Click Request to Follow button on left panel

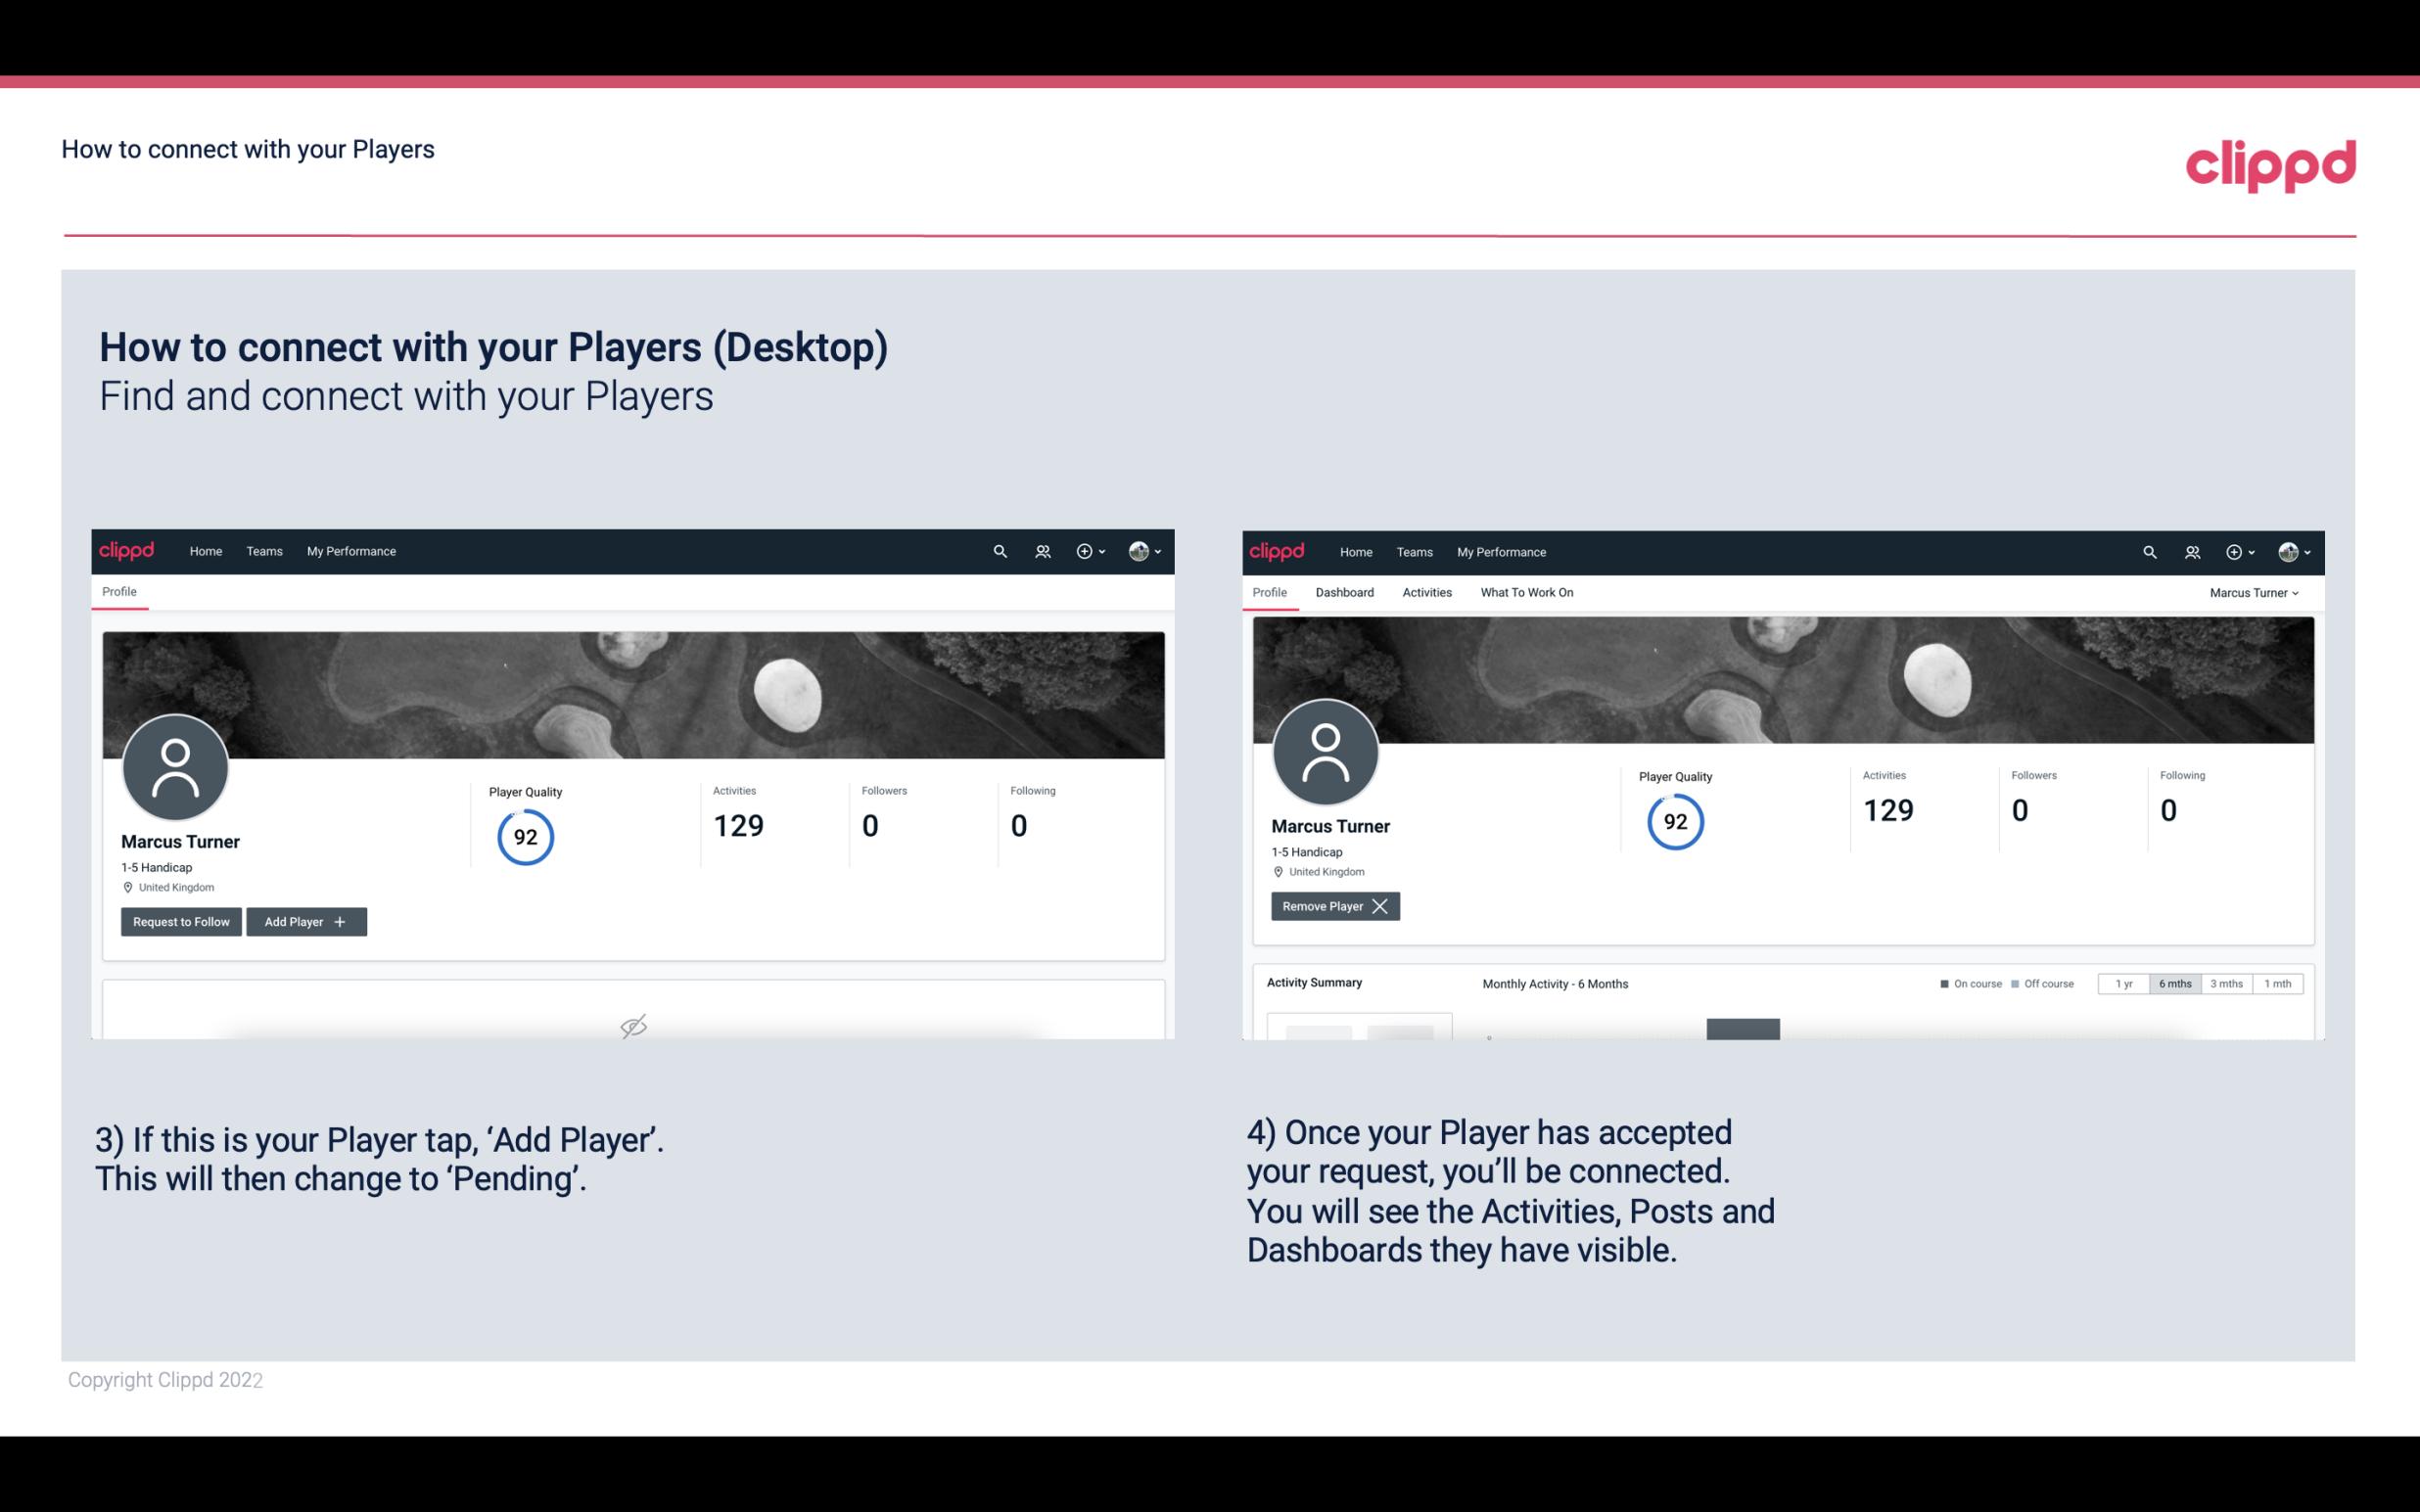pos(181,920)
